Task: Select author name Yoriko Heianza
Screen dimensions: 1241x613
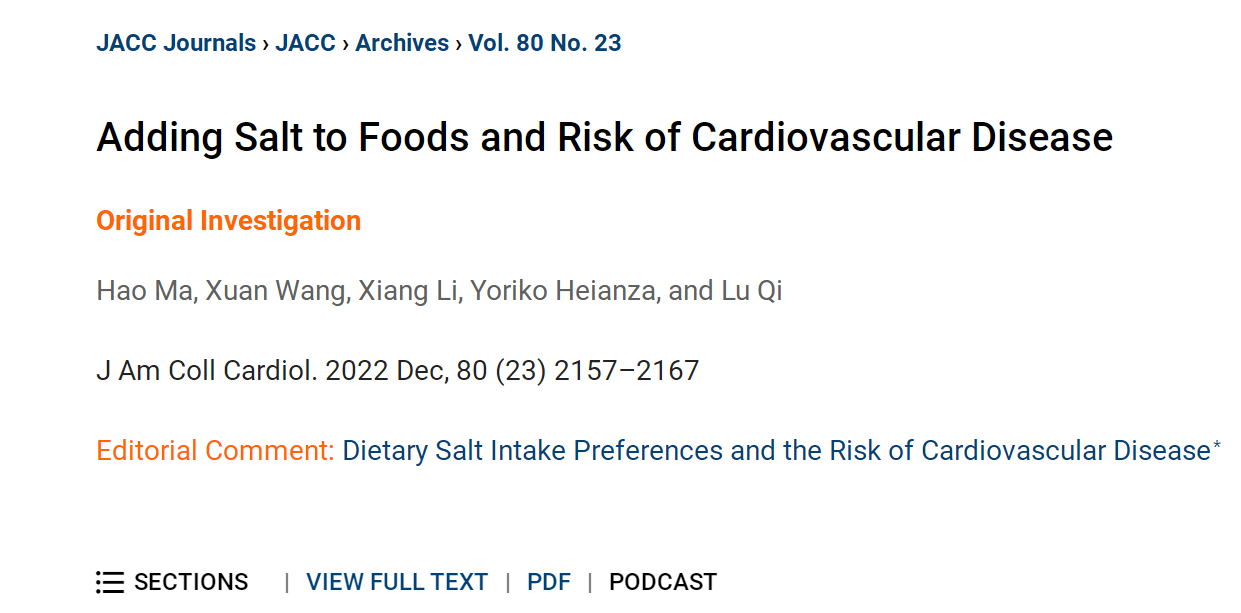Action: pyautogui.click(x=564, y=291)
